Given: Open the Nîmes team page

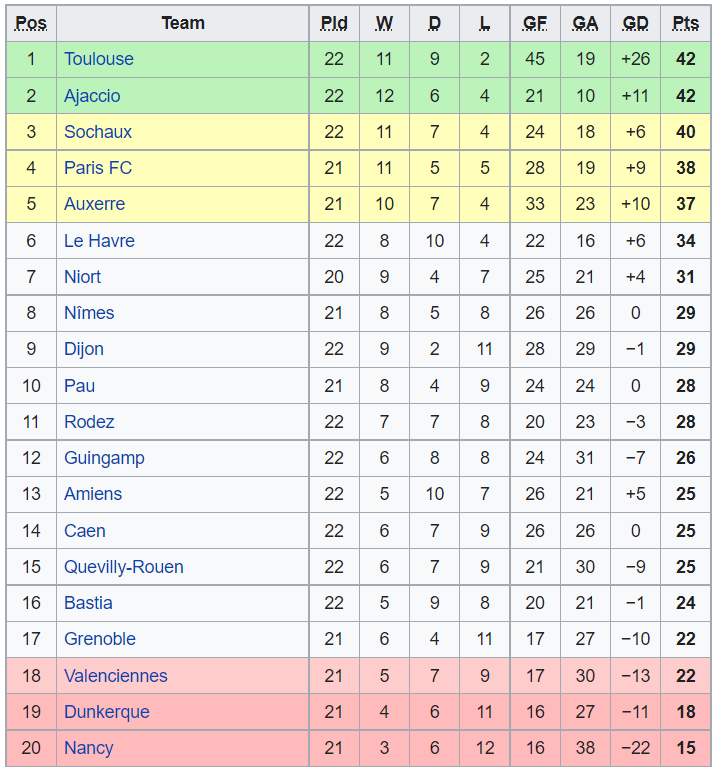Looking at the screenshot, I should 89,313.
